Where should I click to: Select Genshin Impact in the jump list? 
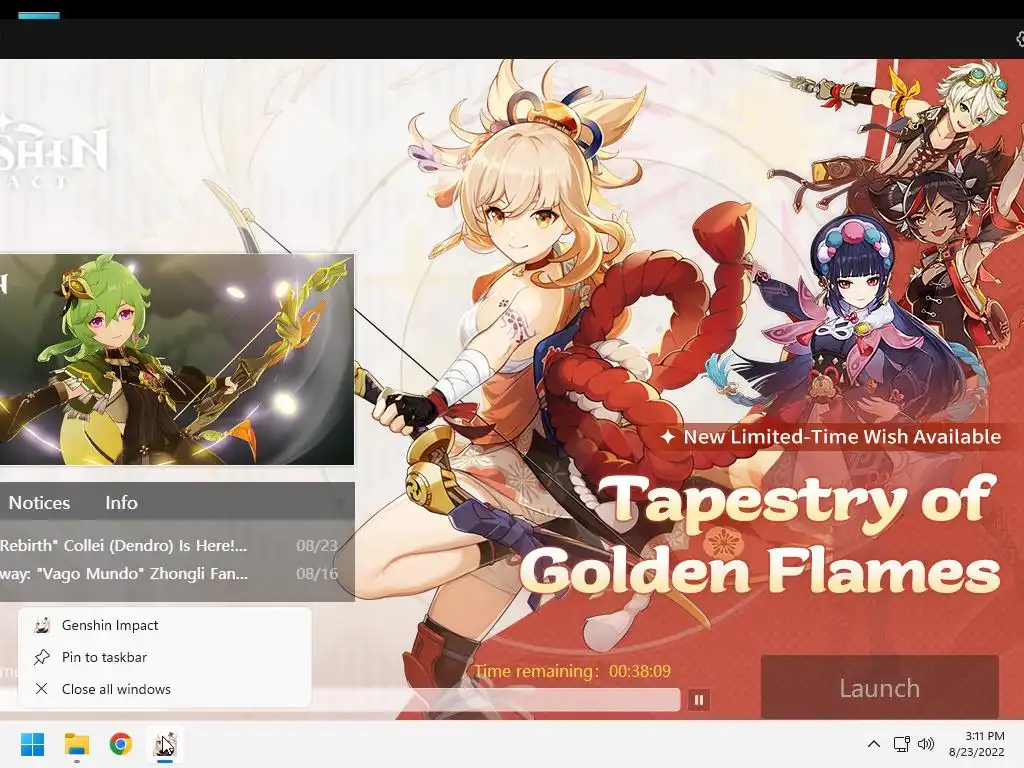click(165, 625)
